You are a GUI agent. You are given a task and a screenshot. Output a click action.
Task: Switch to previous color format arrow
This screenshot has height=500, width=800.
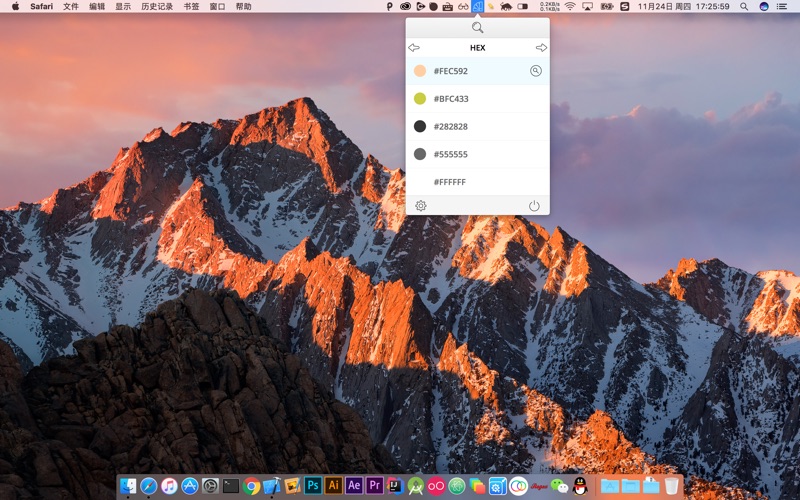coord(414,47)
